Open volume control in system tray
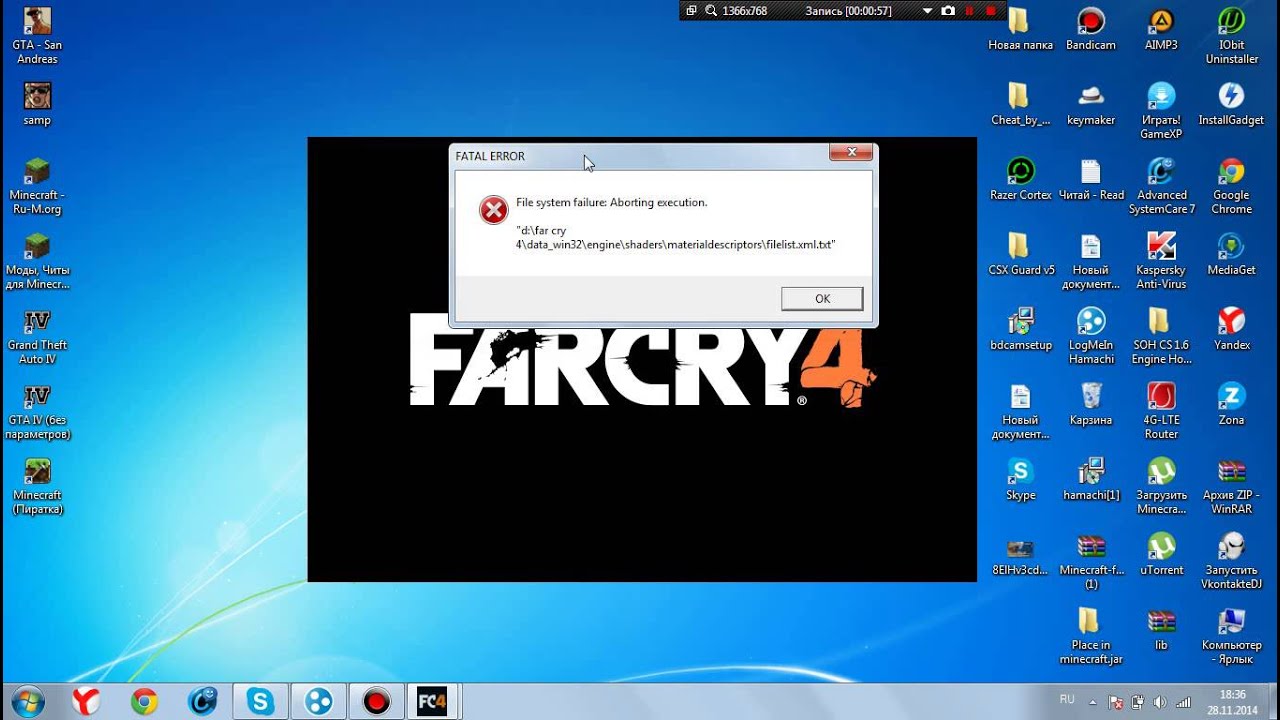This screenshot has width=1280, height=720. [x=1160, y=702]
